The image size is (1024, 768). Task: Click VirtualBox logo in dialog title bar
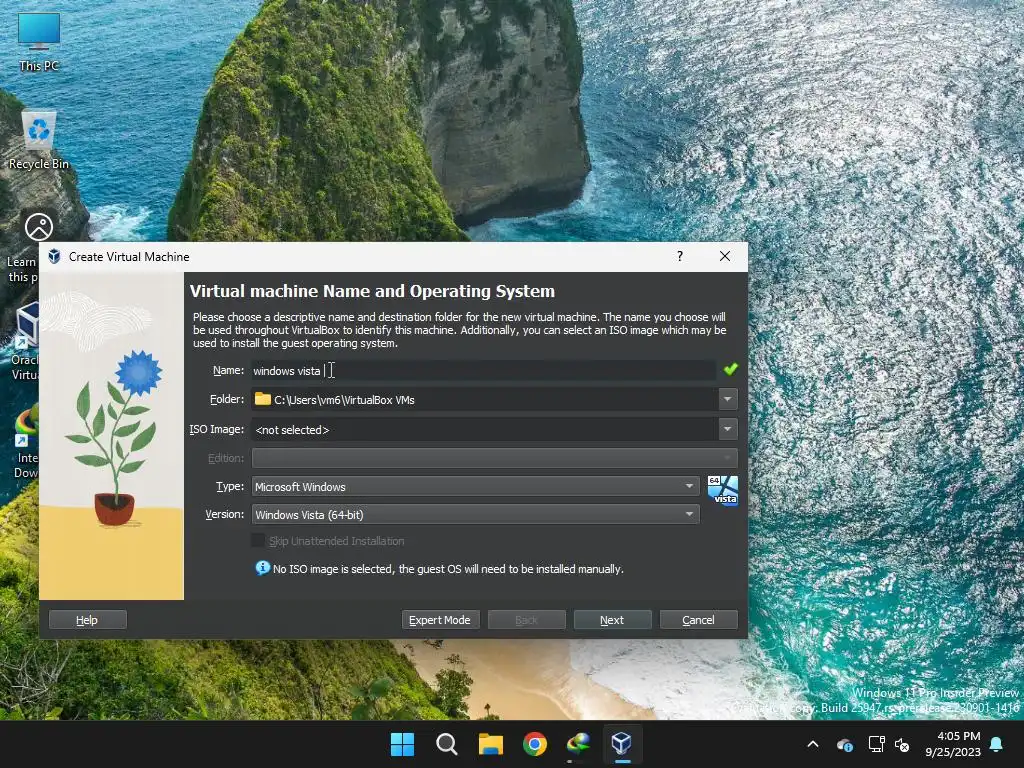pos(54,257)
